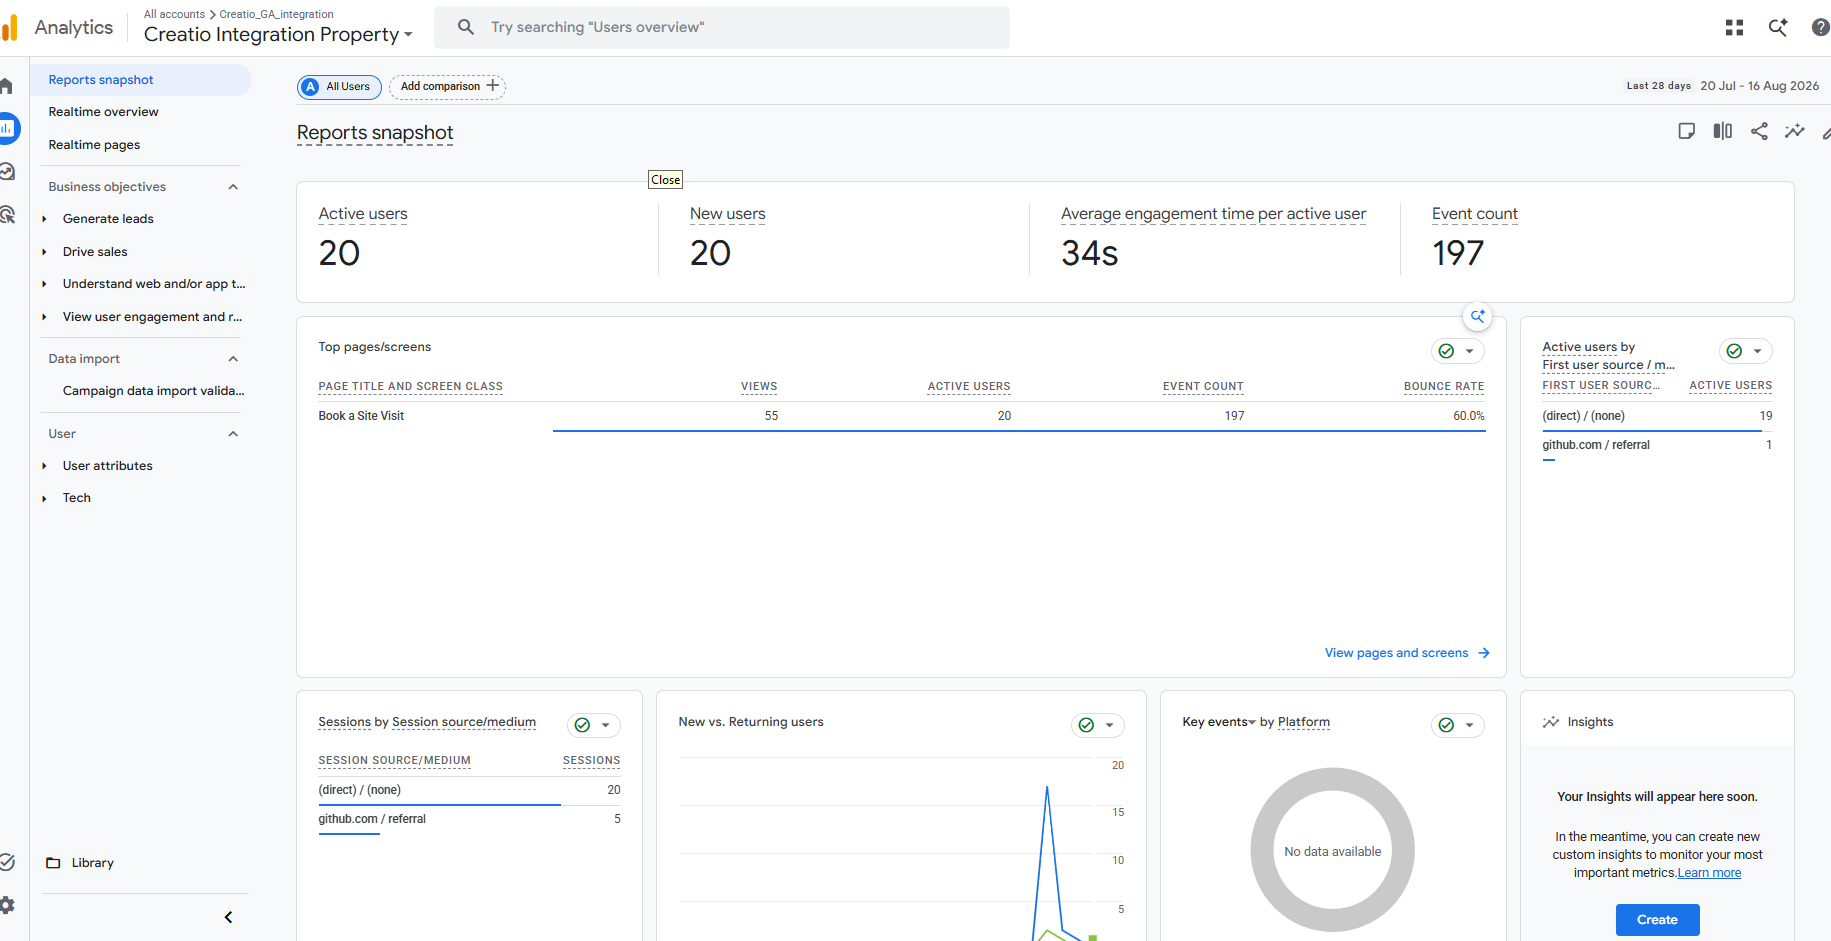The width and height of the screenshot is (1831, 941).
Task: Open data quality dropdown on New vs. Returning card
Action: (1097, 725)
